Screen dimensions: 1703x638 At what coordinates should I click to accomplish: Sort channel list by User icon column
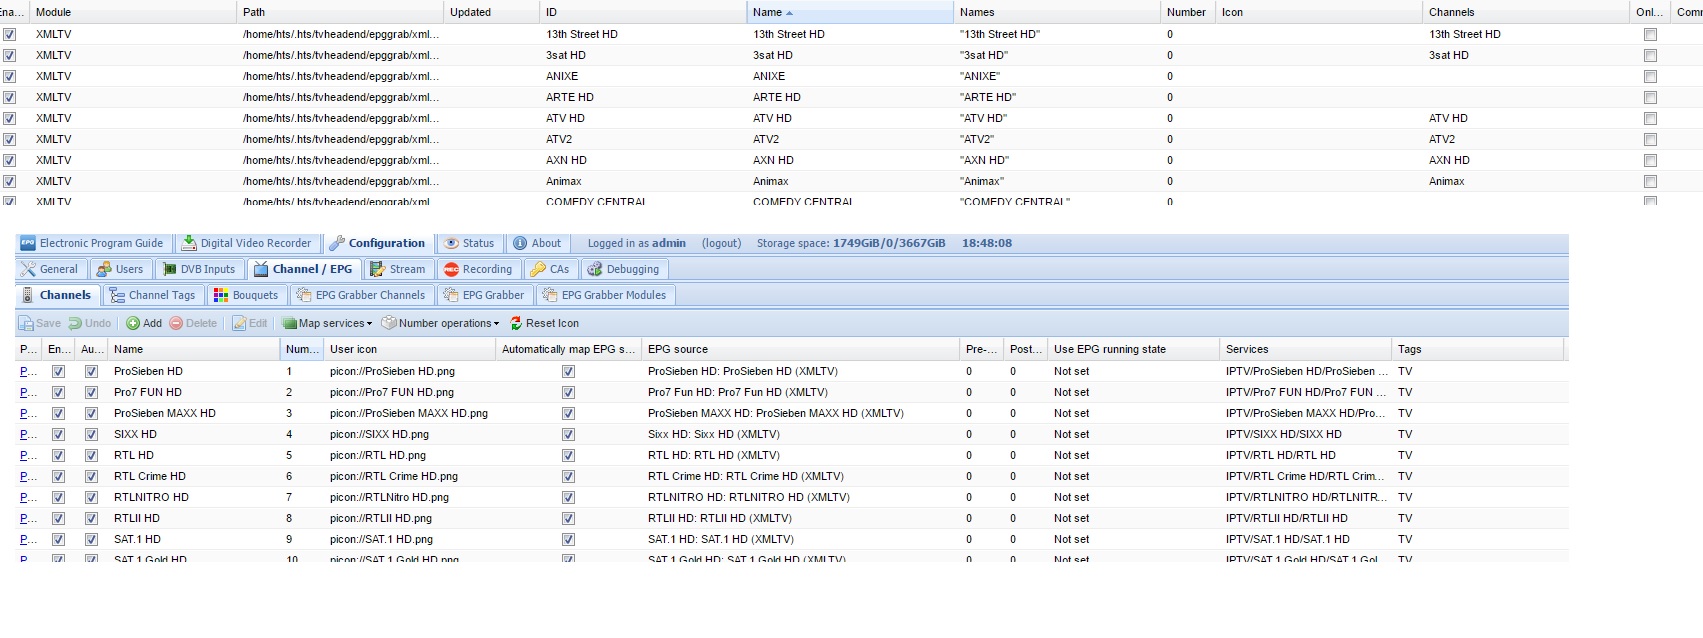pos(409,349)
